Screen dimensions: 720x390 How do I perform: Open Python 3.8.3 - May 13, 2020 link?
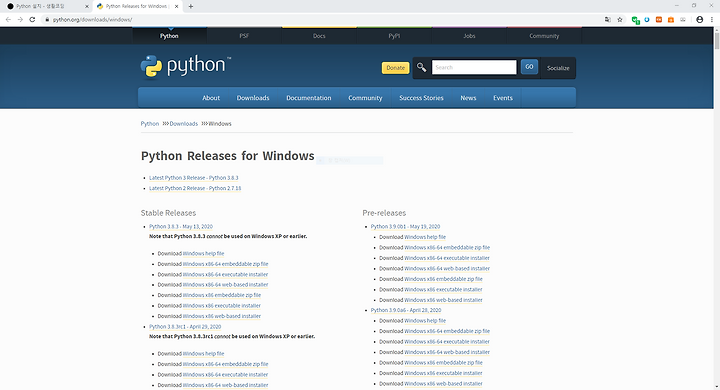click(181, 226)
